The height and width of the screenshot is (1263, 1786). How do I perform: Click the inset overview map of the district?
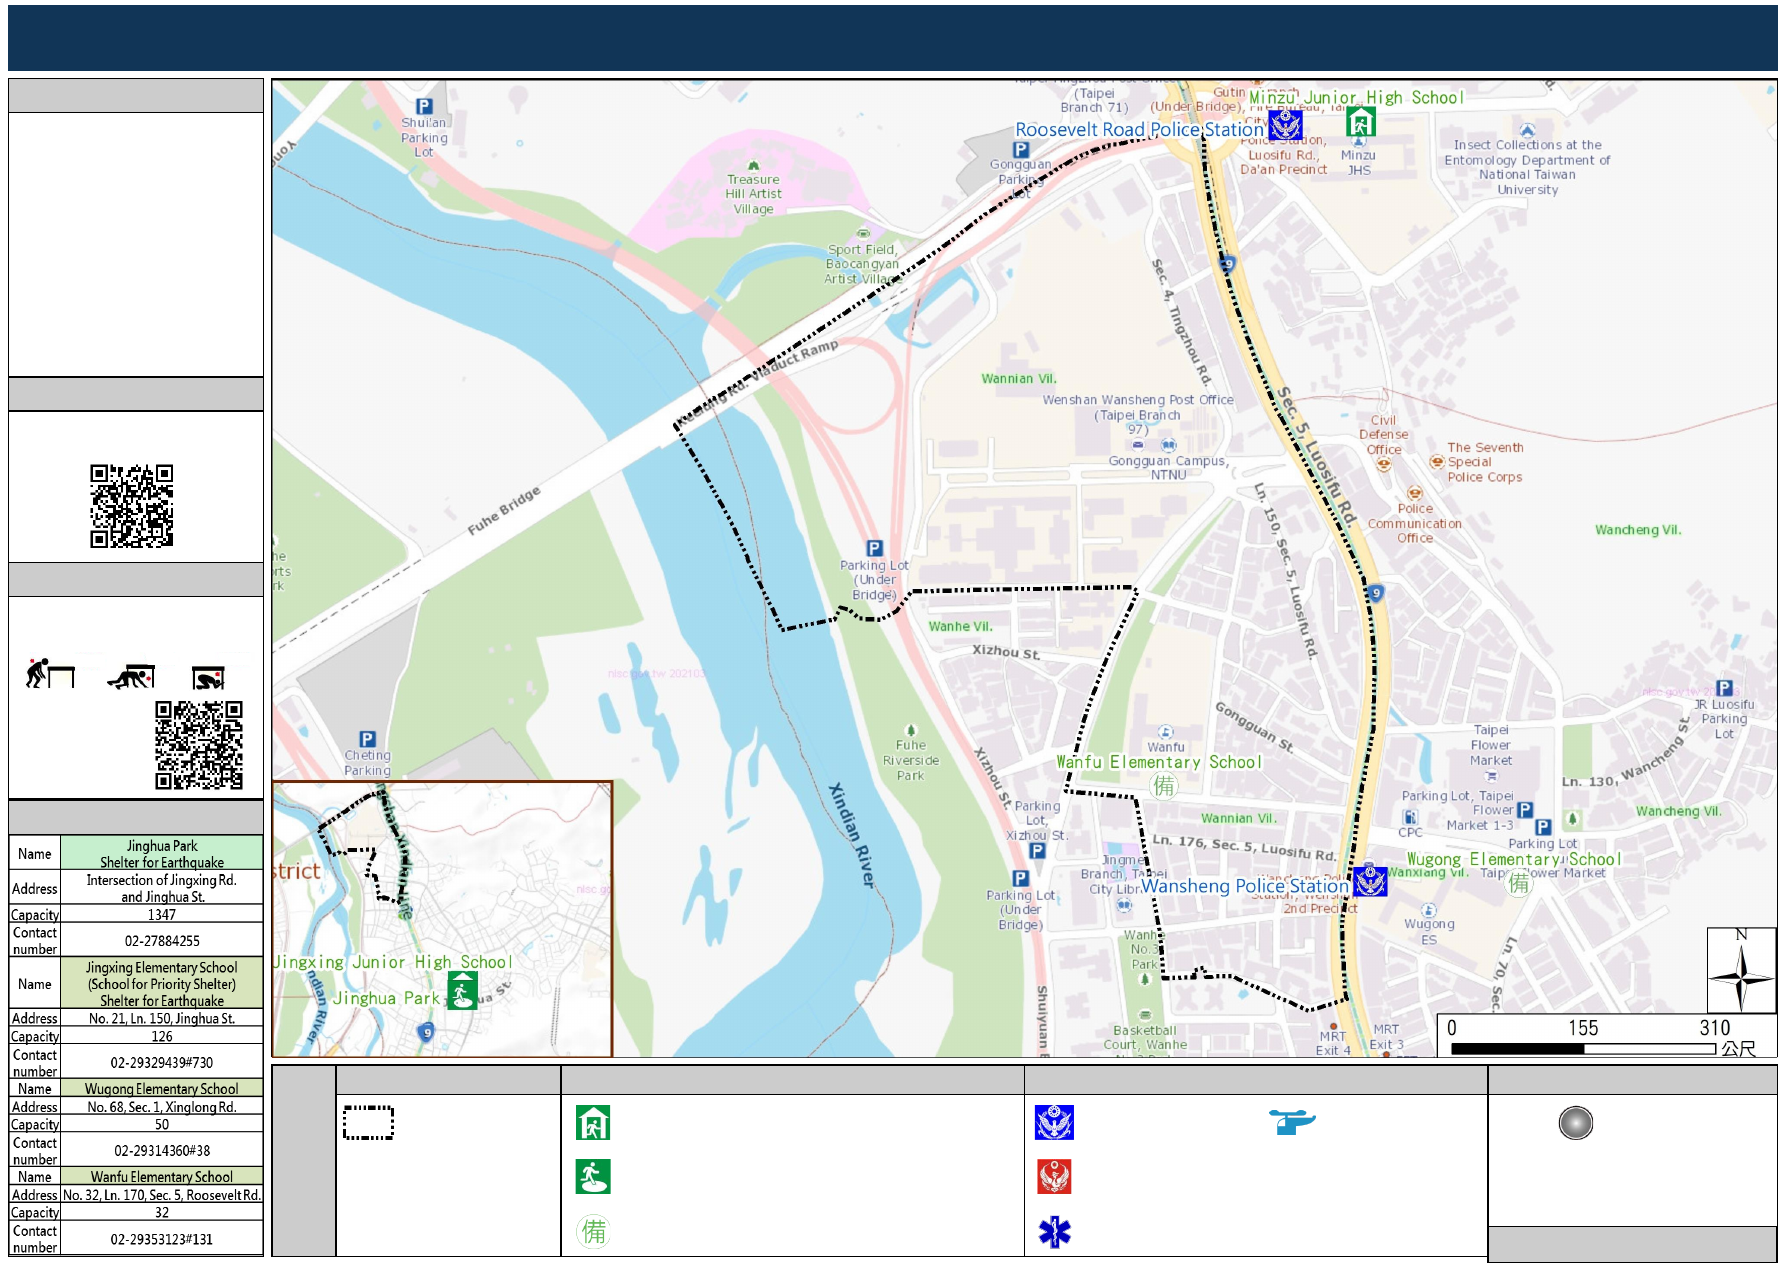442,919
